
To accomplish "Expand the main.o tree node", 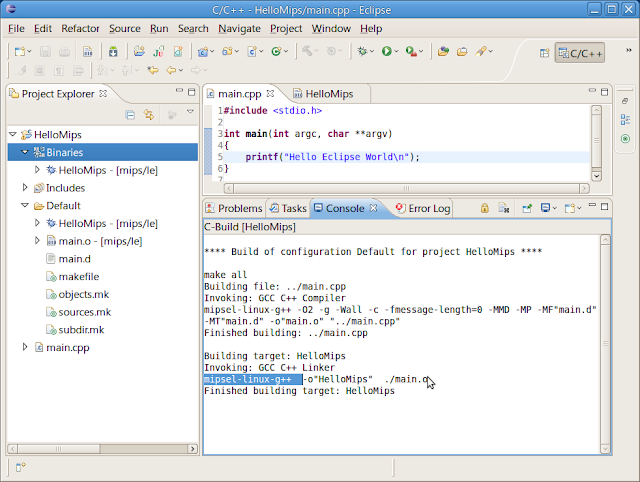I will click(x=37, y=241).
